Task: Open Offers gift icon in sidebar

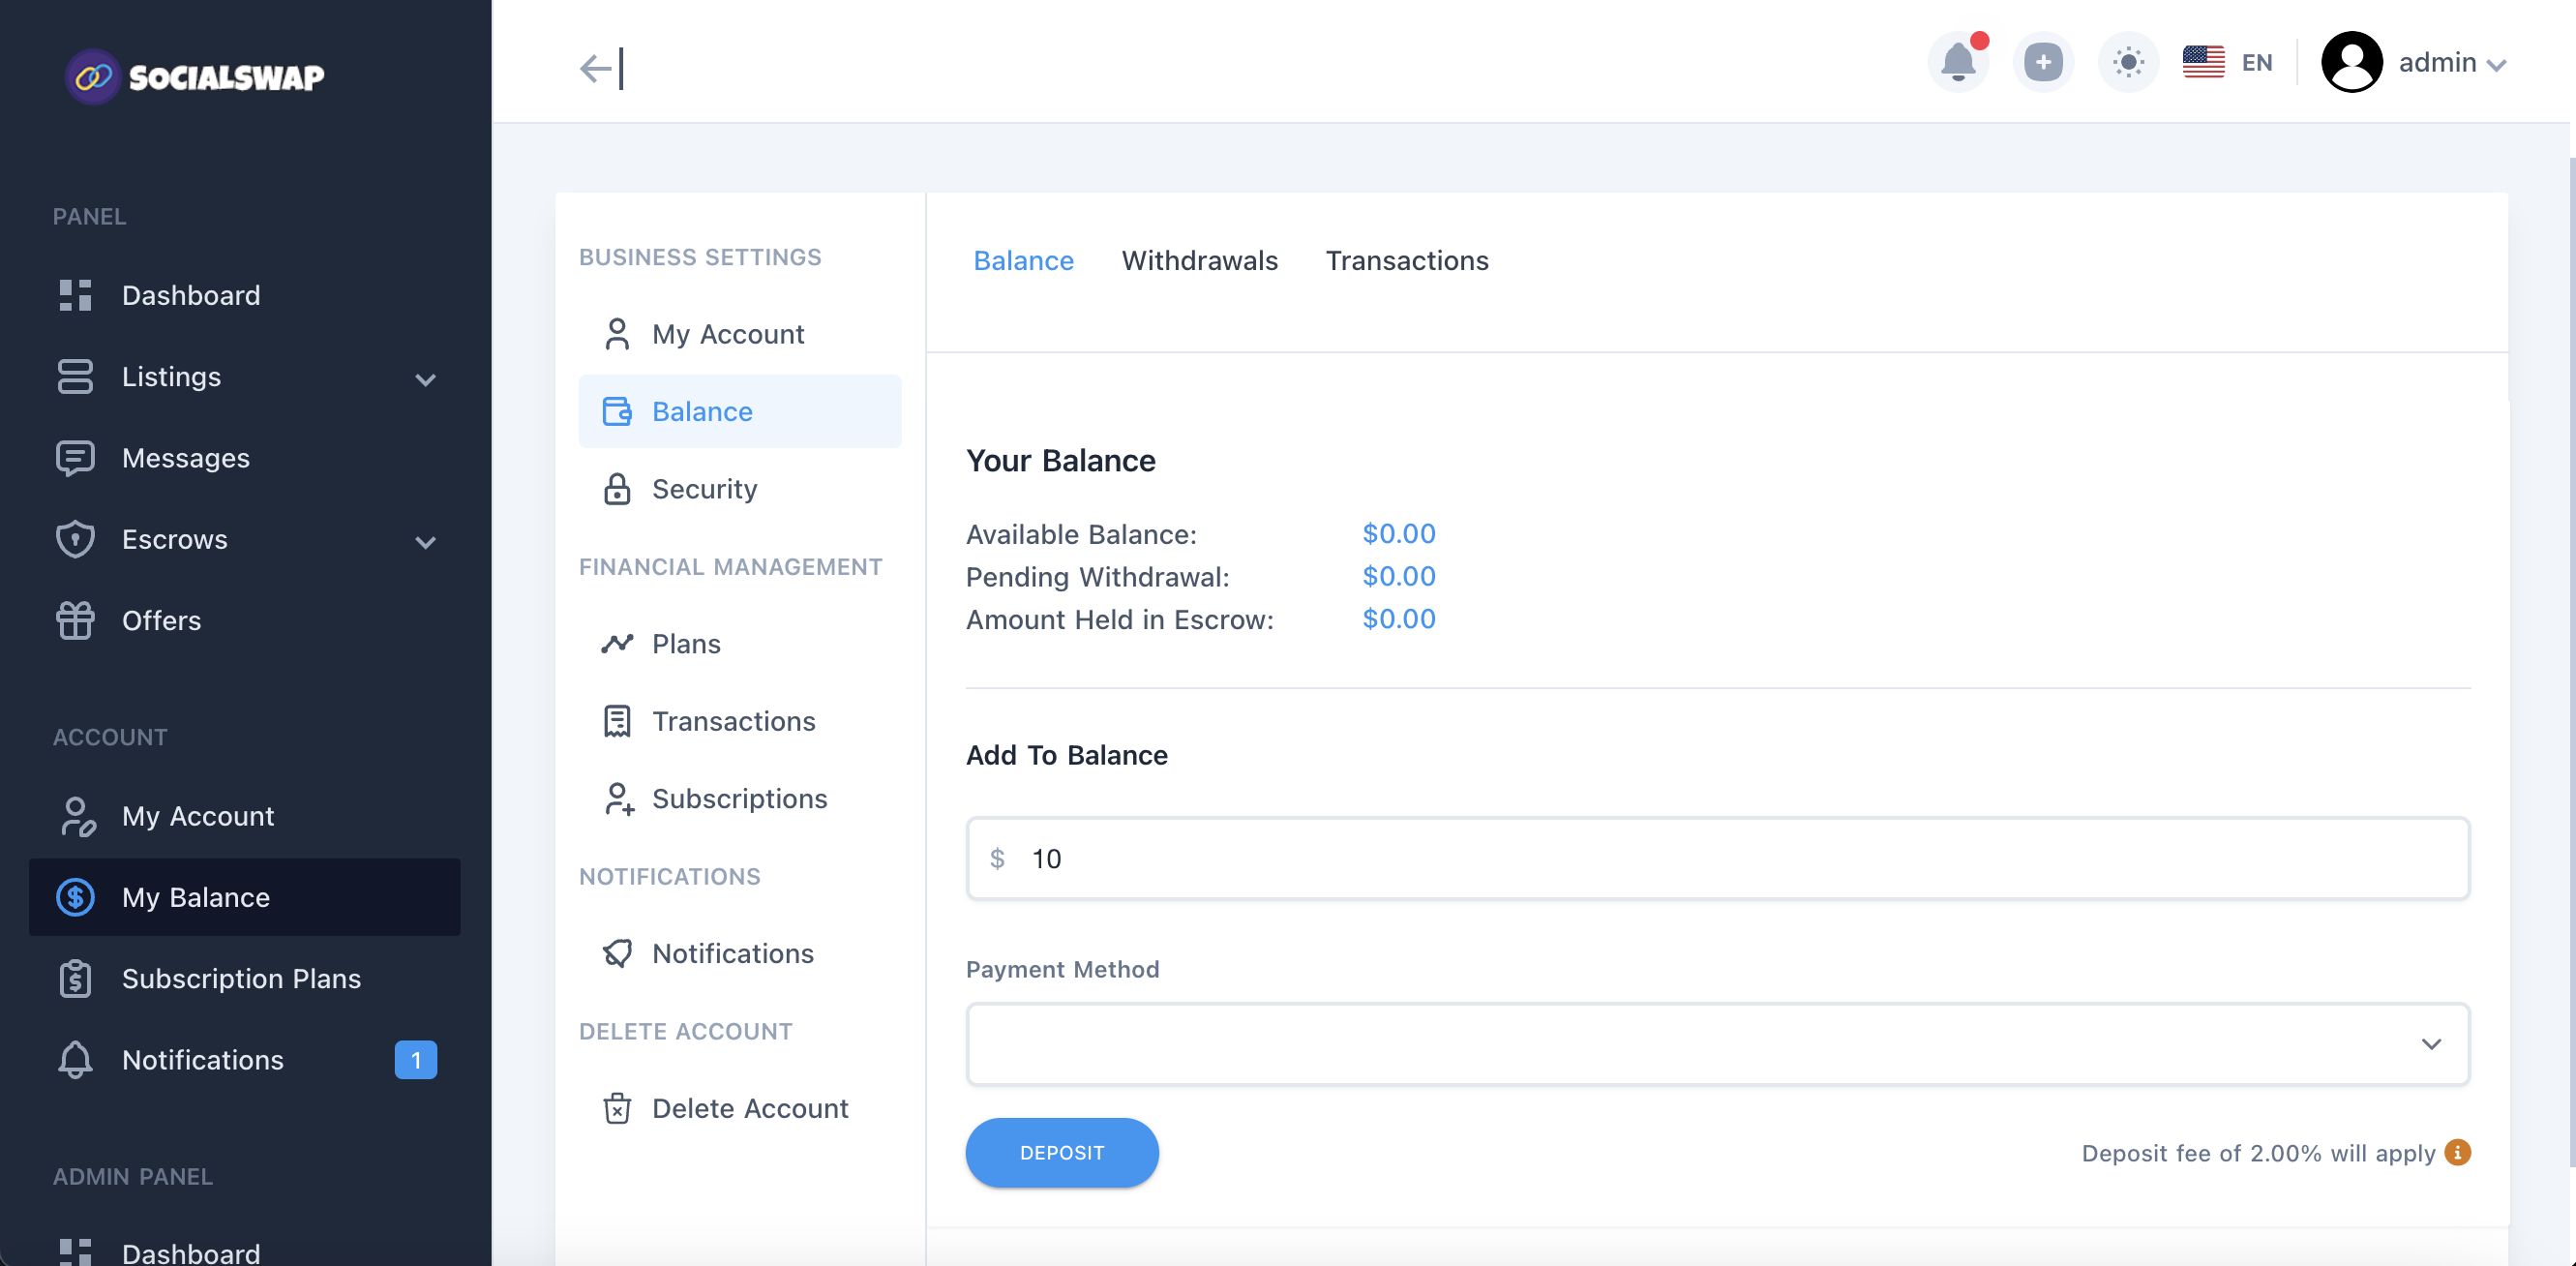Action: point(75,620)
